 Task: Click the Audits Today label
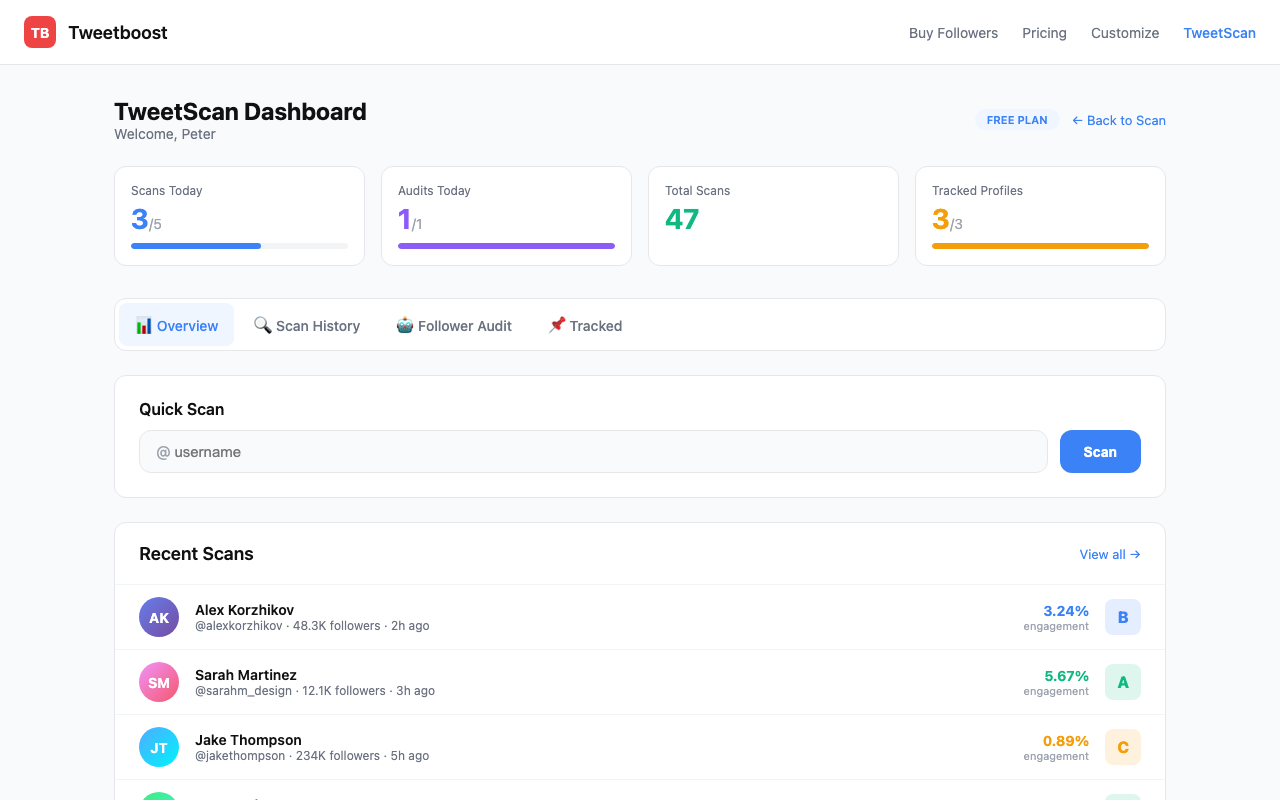[x=434, y=190]
